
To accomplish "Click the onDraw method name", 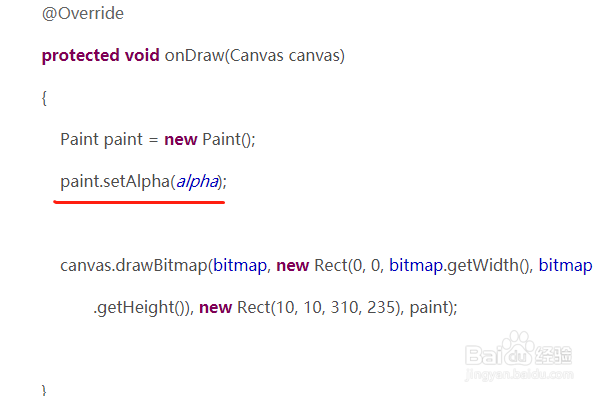I will click(x=195, y=56).
